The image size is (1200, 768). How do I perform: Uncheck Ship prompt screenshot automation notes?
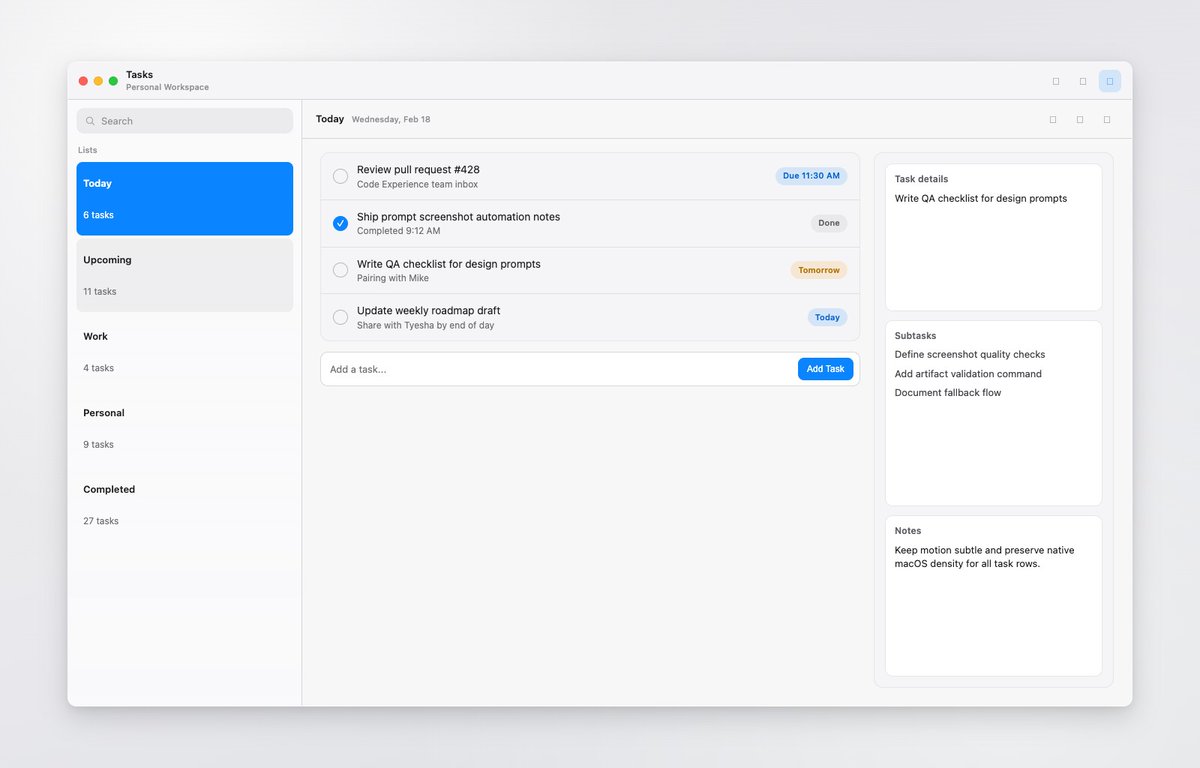pos(340,223)
